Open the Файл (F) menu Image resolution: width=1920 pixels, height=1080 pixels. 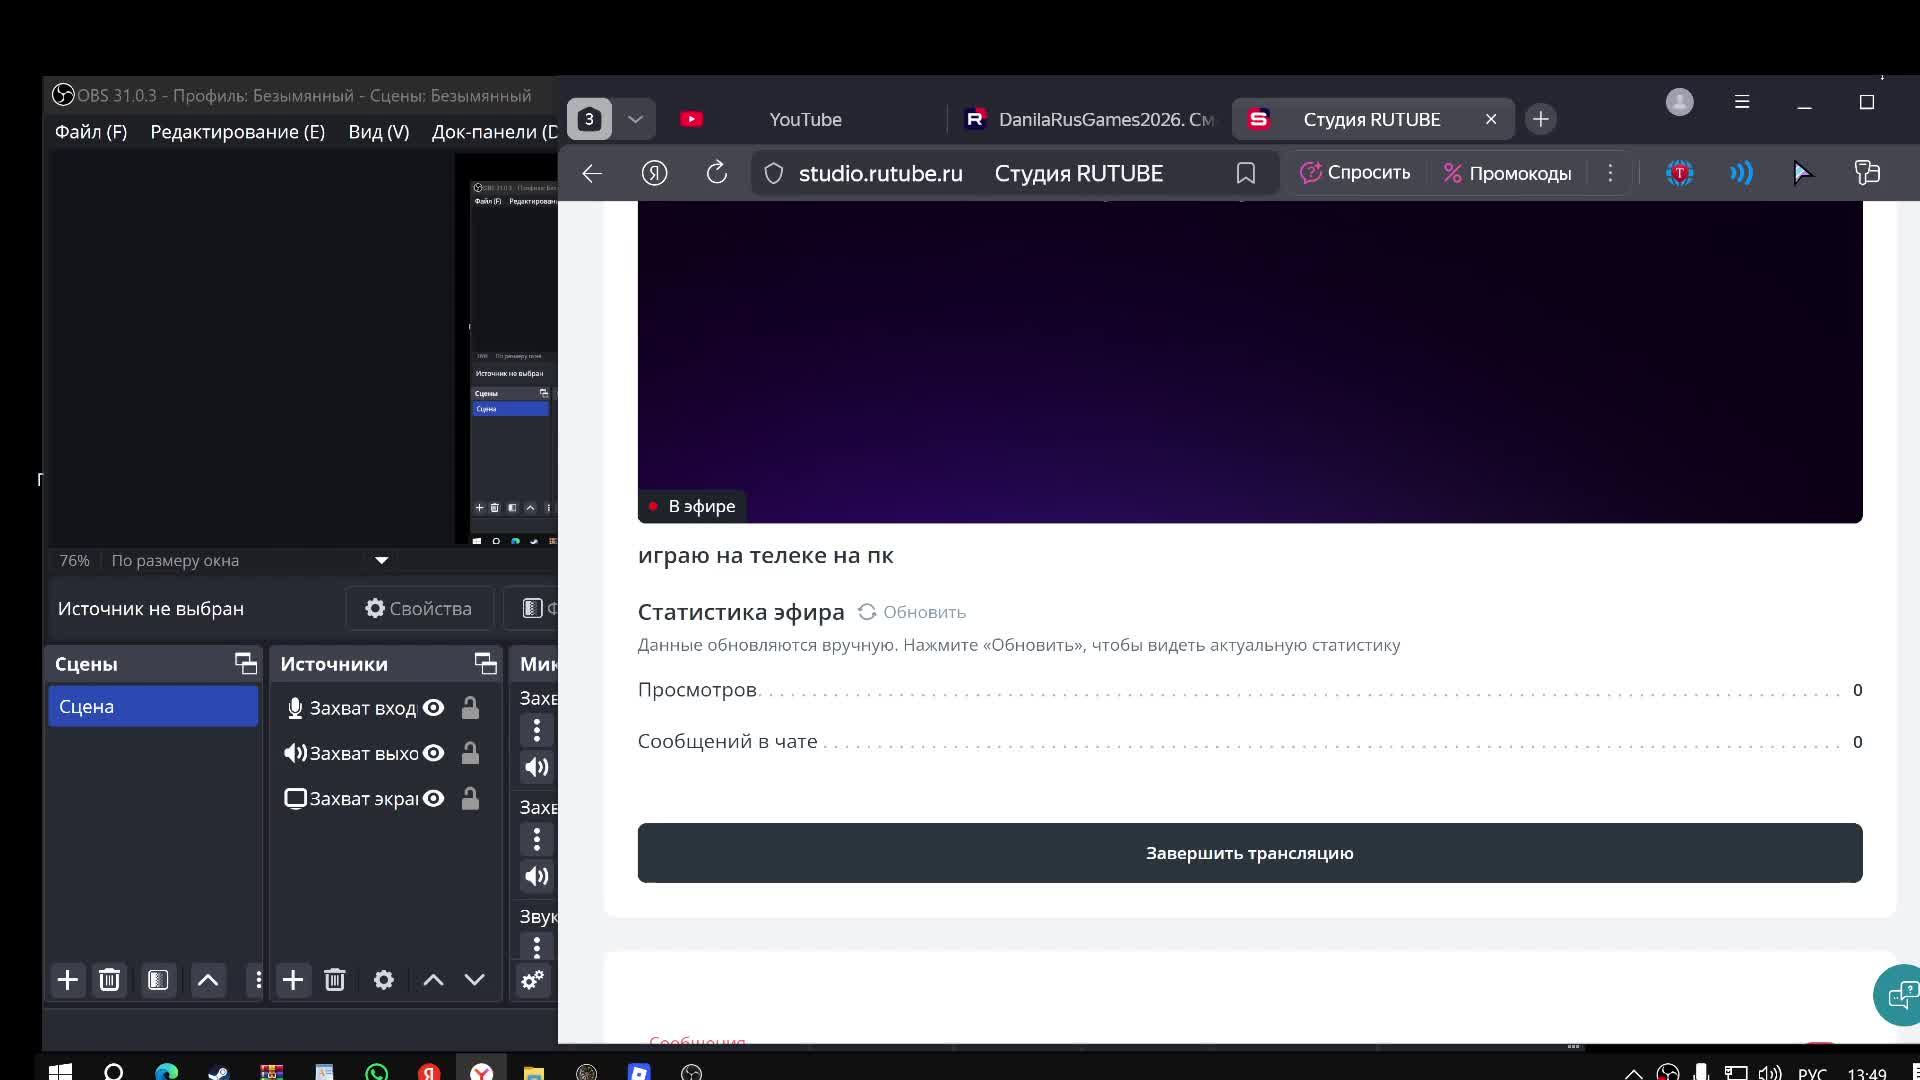pos(91,132)
